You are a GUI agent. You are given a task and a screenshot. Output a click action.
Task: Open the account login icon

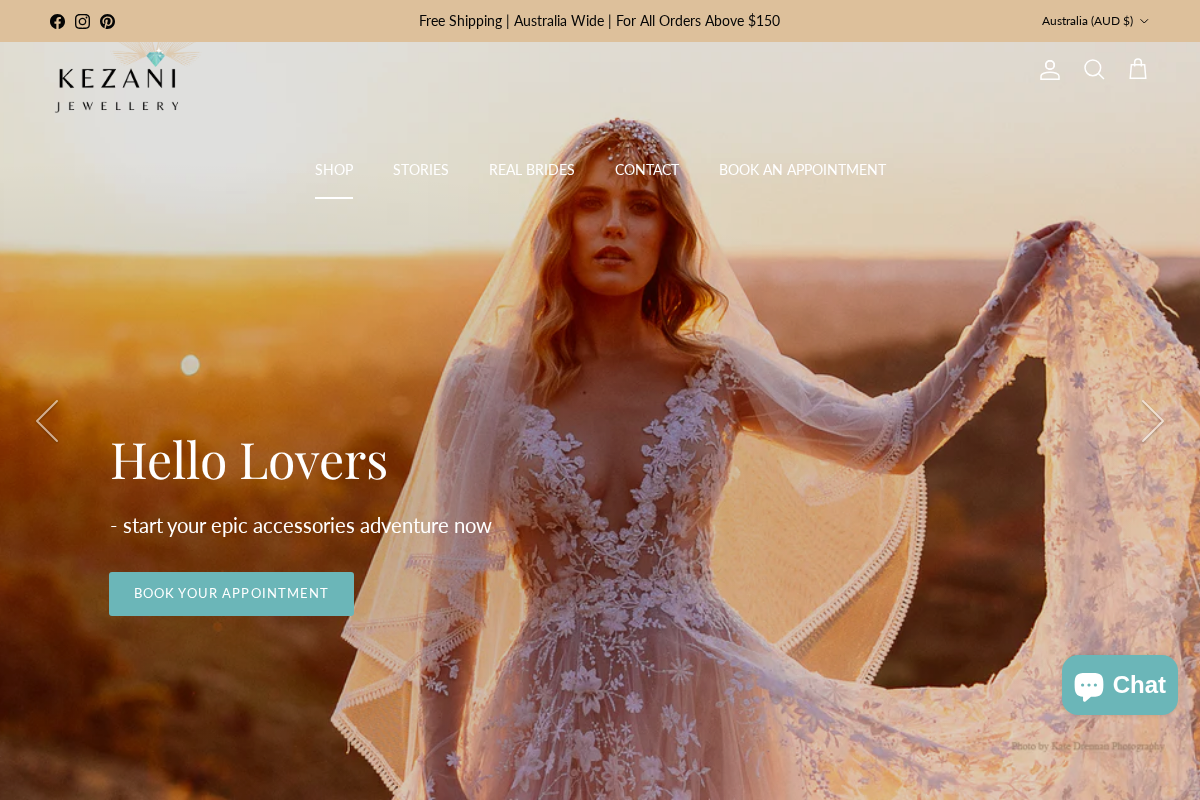tap(1050, 69)
